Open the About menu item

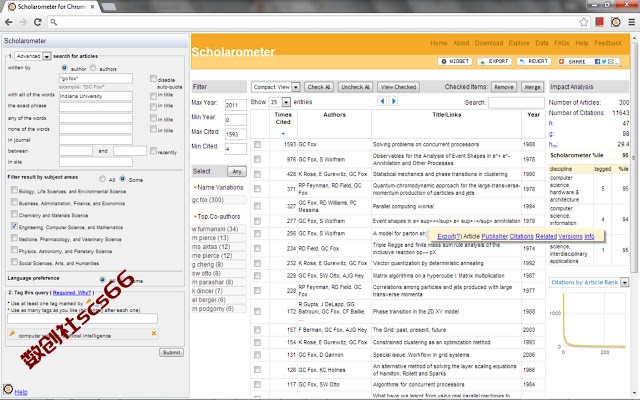click(x=461, y=43)
